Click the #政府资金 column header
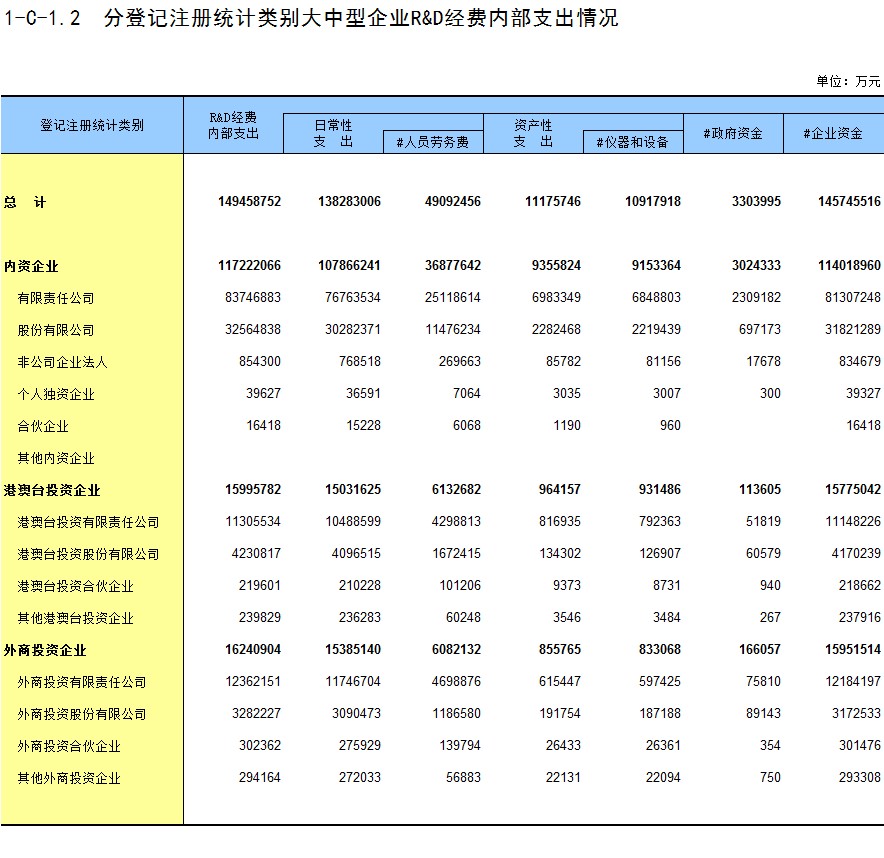884x858 pixels. point(733,133)
